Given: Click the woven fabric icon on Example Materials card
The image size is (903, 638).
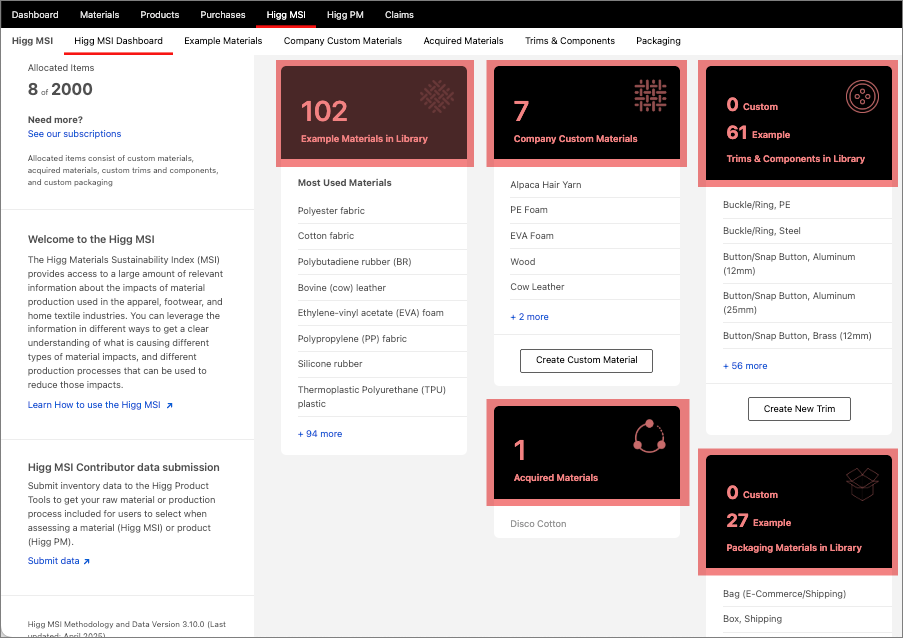Looking at the screenshot, I should [437, 96].
